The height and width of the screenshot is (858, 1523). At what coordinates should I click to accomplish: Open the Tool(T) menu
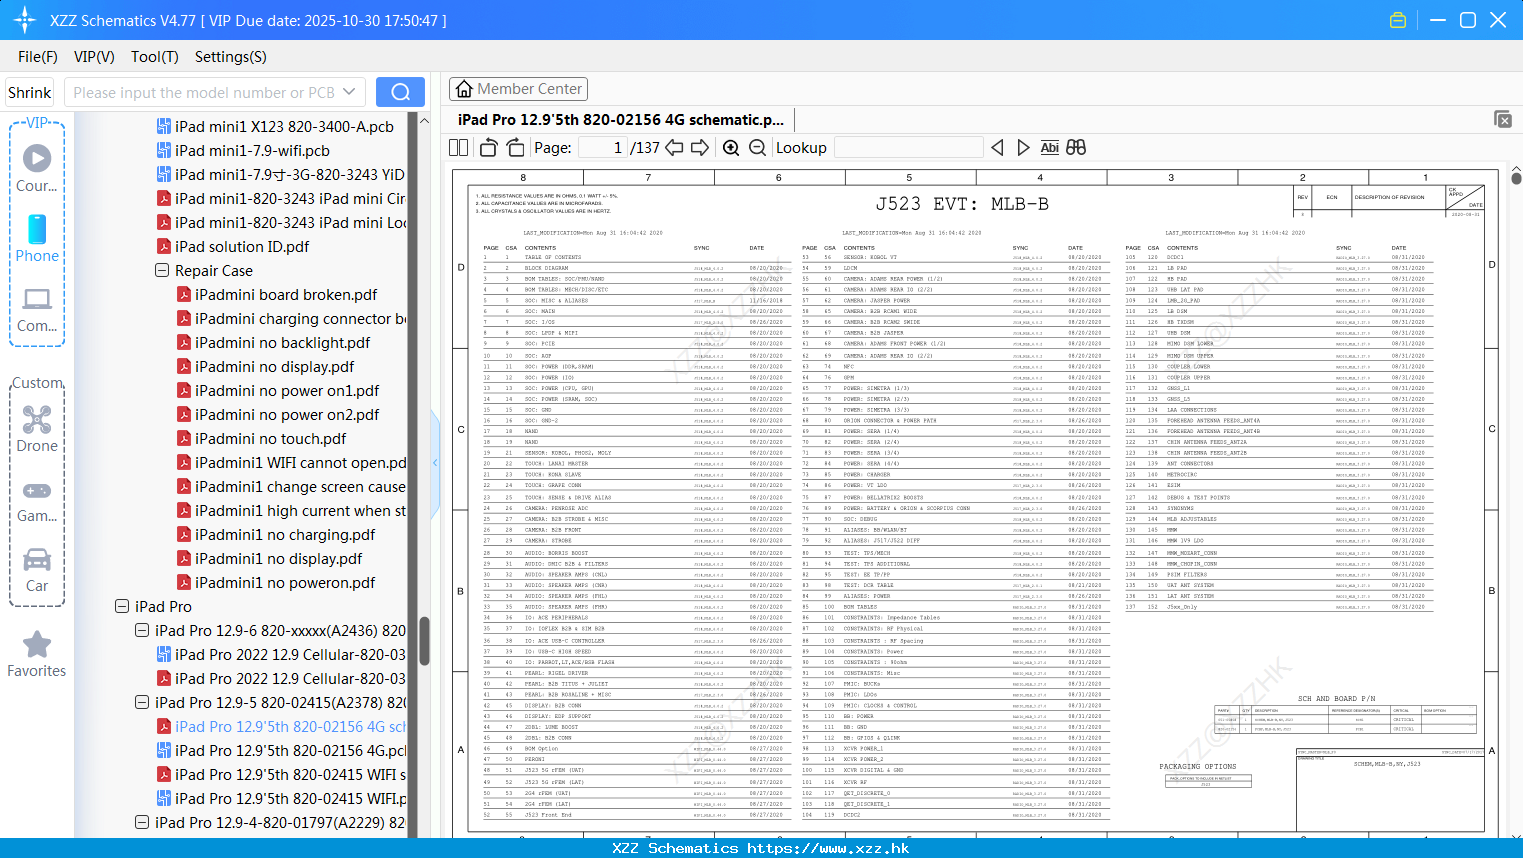(x=155, y=57)
